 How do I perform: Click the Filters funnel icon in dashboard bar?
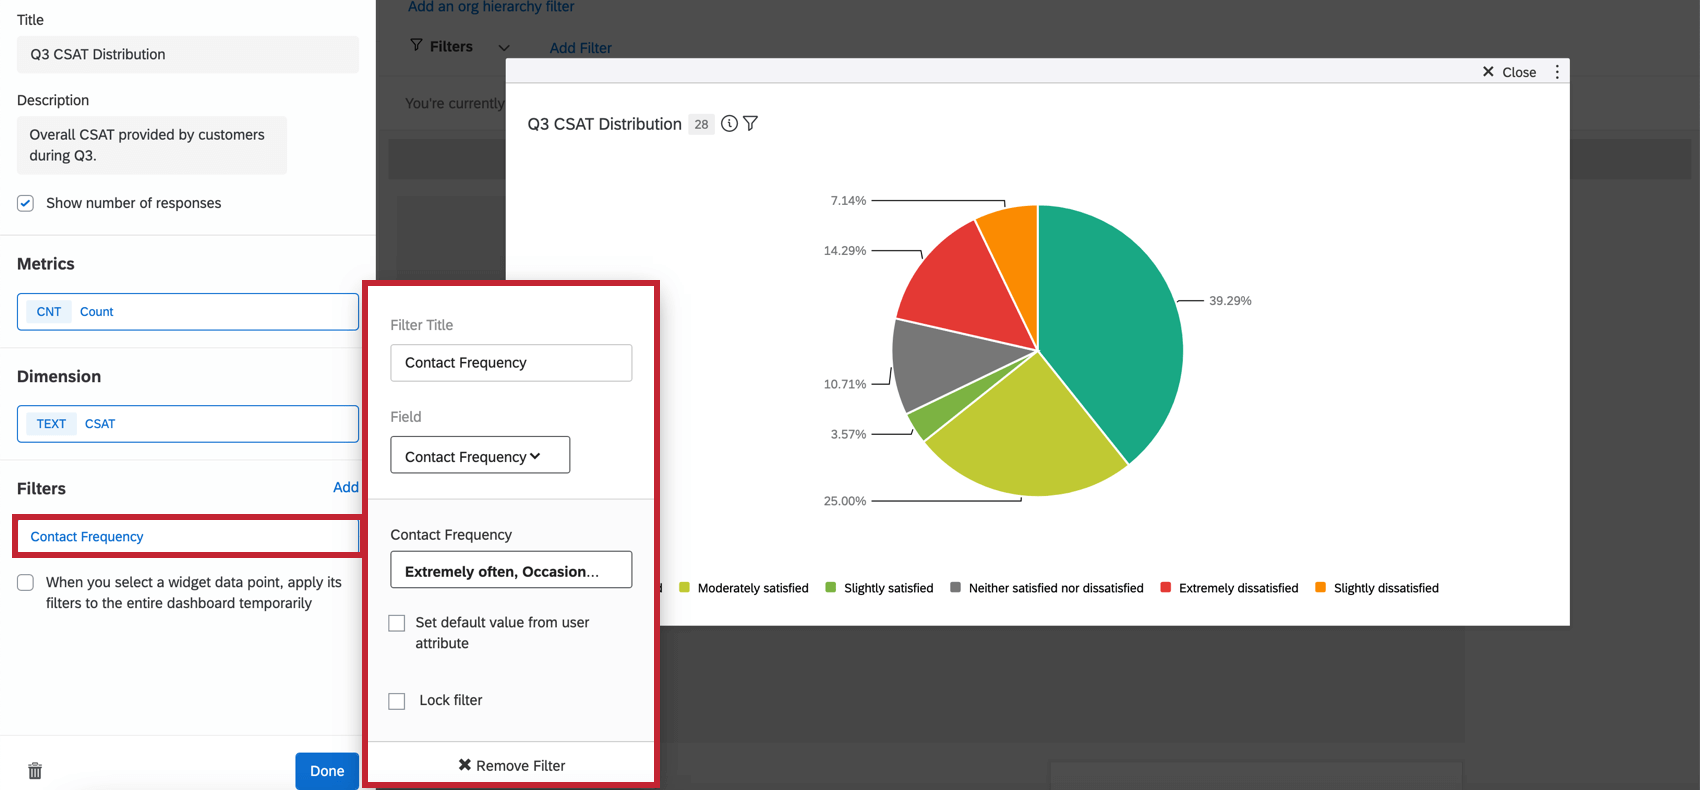(416, 46)
